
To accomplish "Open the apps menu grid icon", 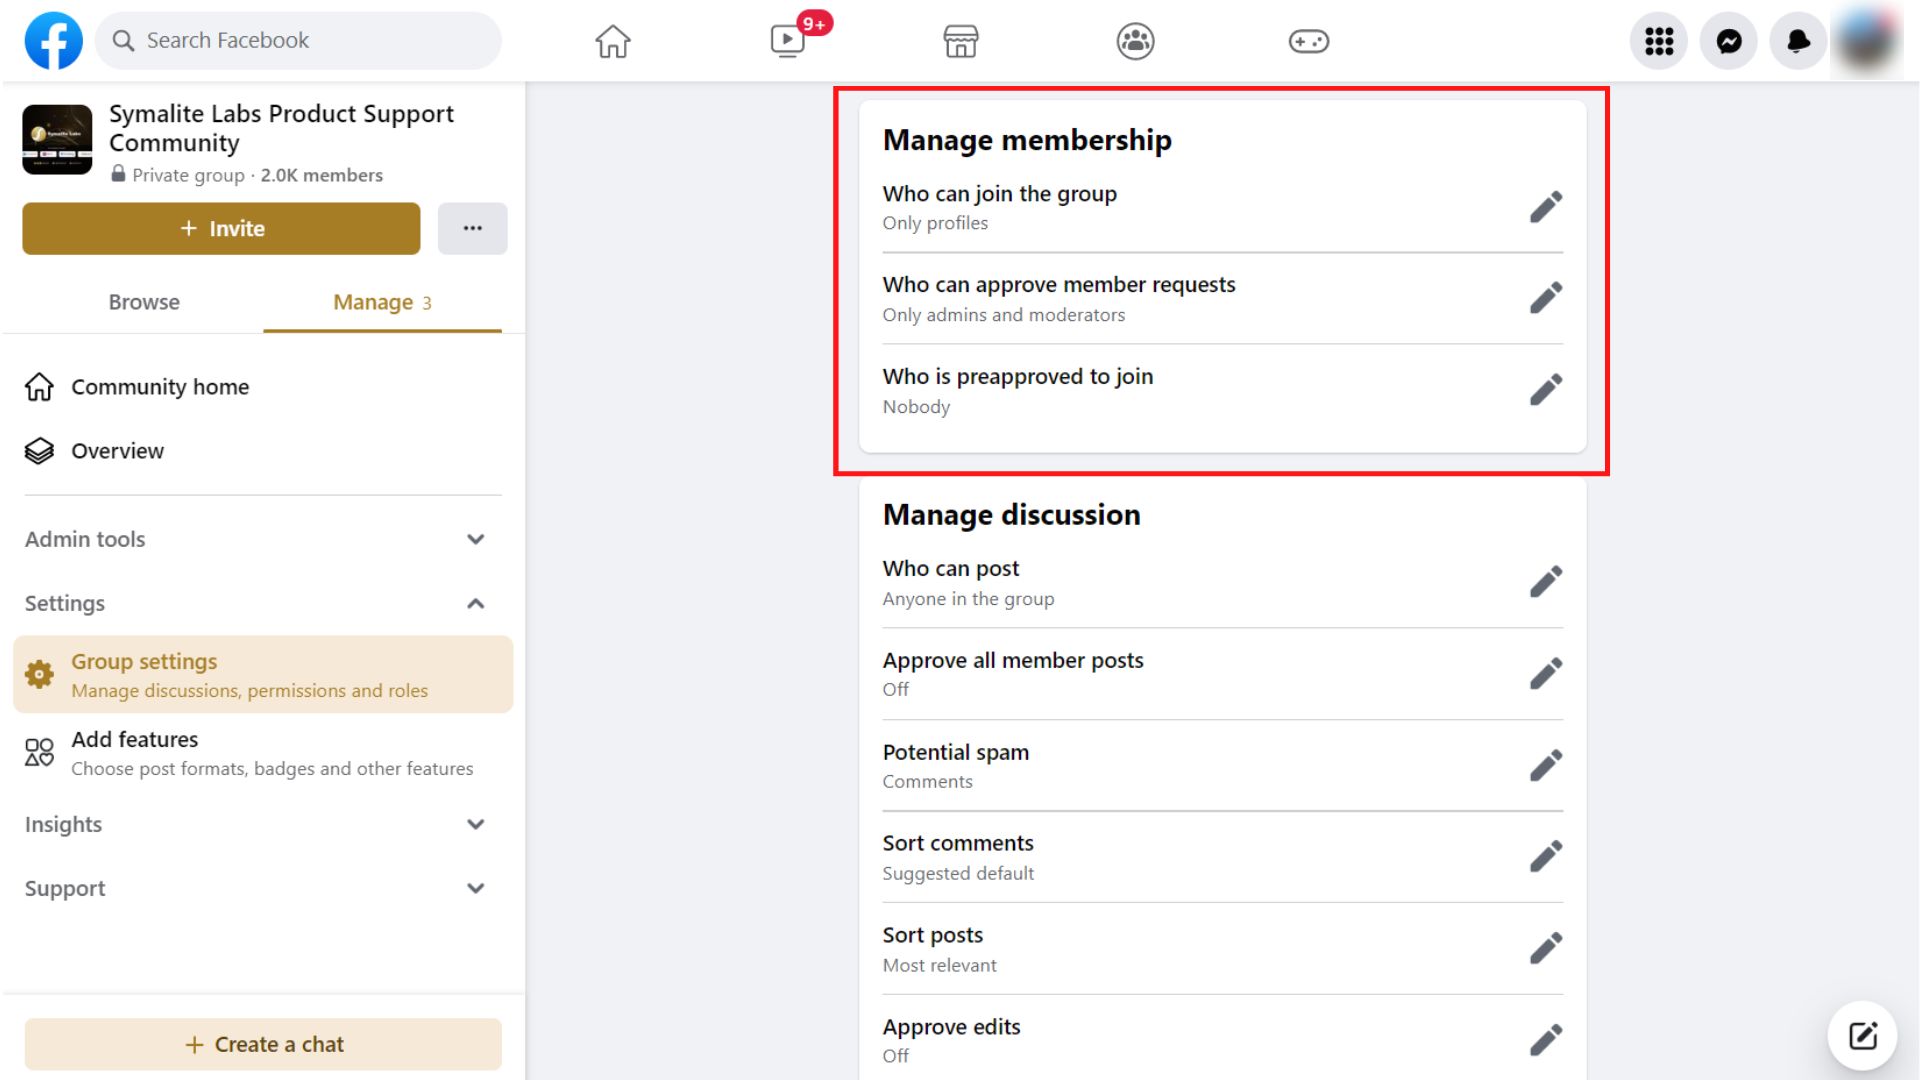I will 1658,41.
